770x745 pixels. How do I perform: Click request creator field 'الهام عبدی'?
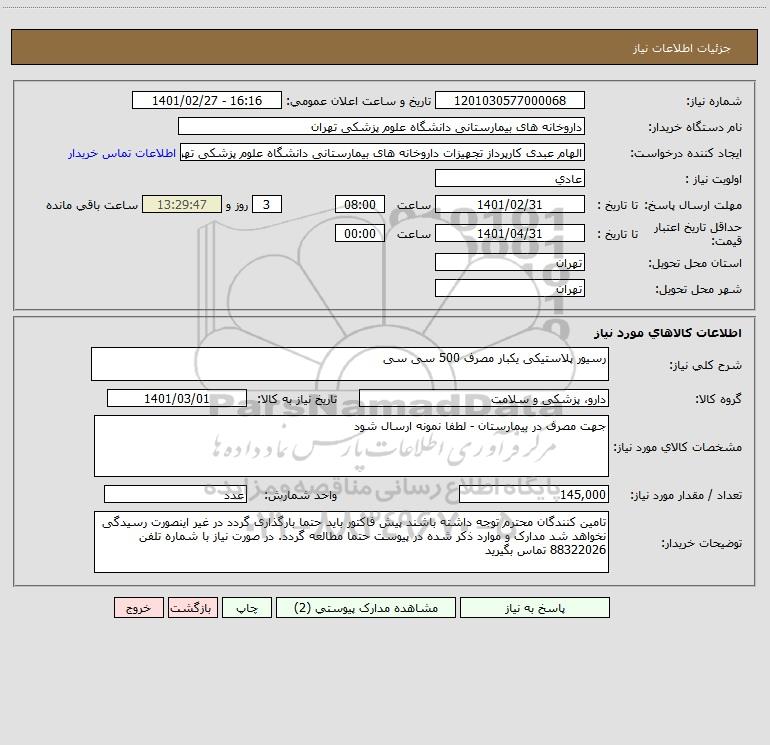pos(383,153)
